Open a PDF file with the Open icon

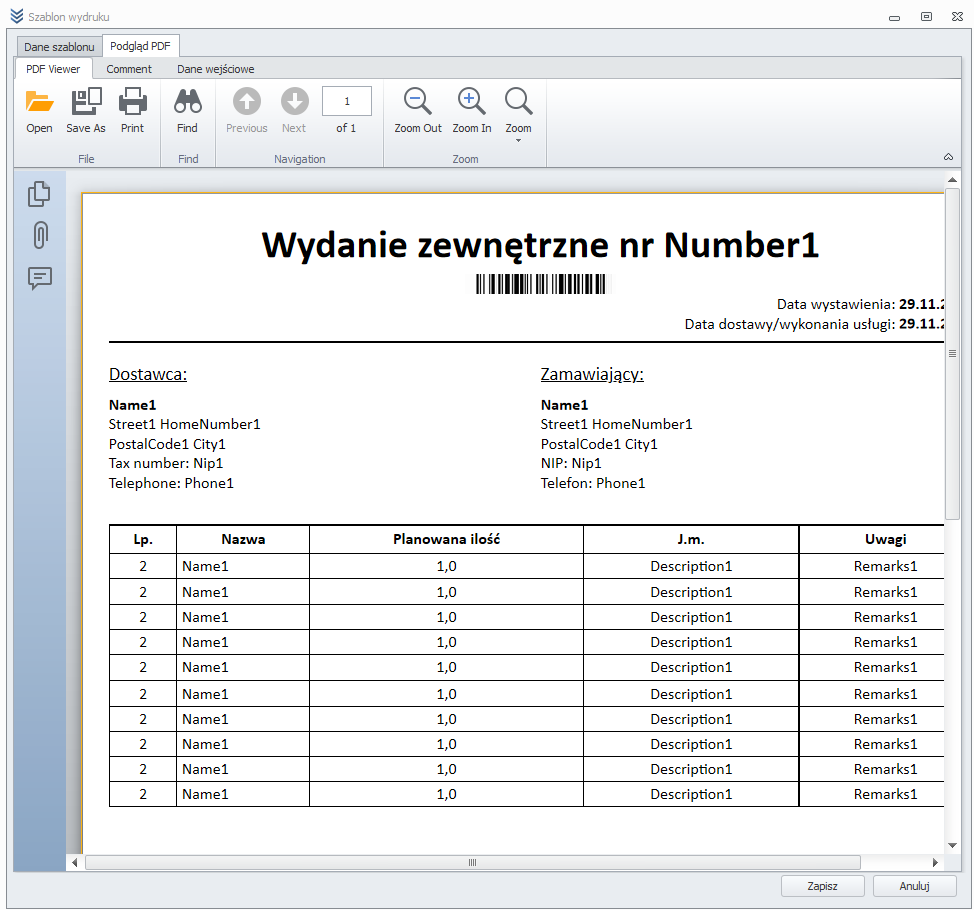point(39,111)
